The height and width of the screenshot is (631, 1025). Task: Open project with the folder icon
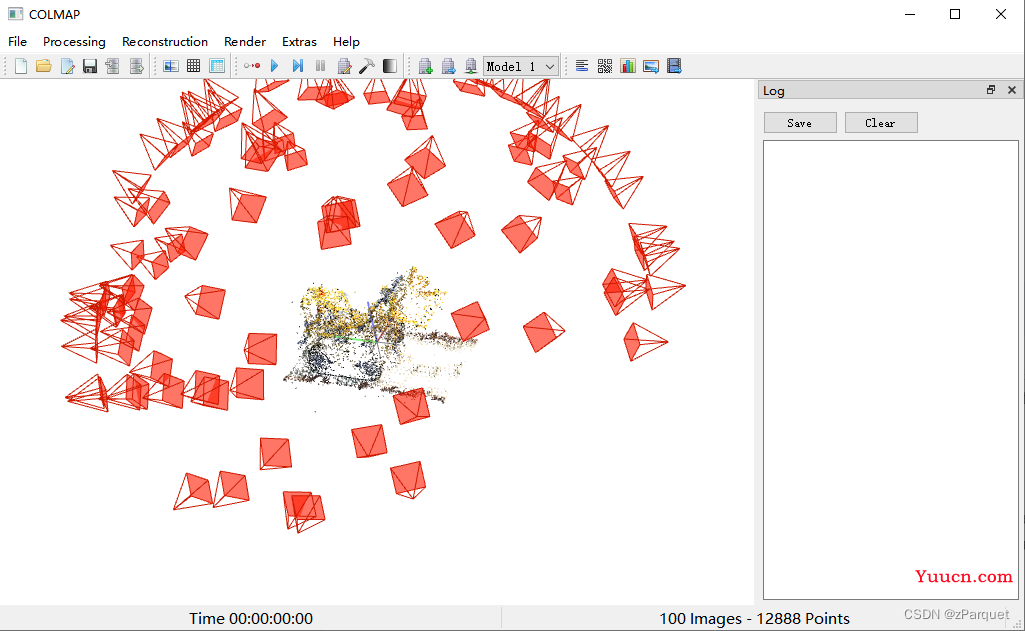[x=44, y=66]
